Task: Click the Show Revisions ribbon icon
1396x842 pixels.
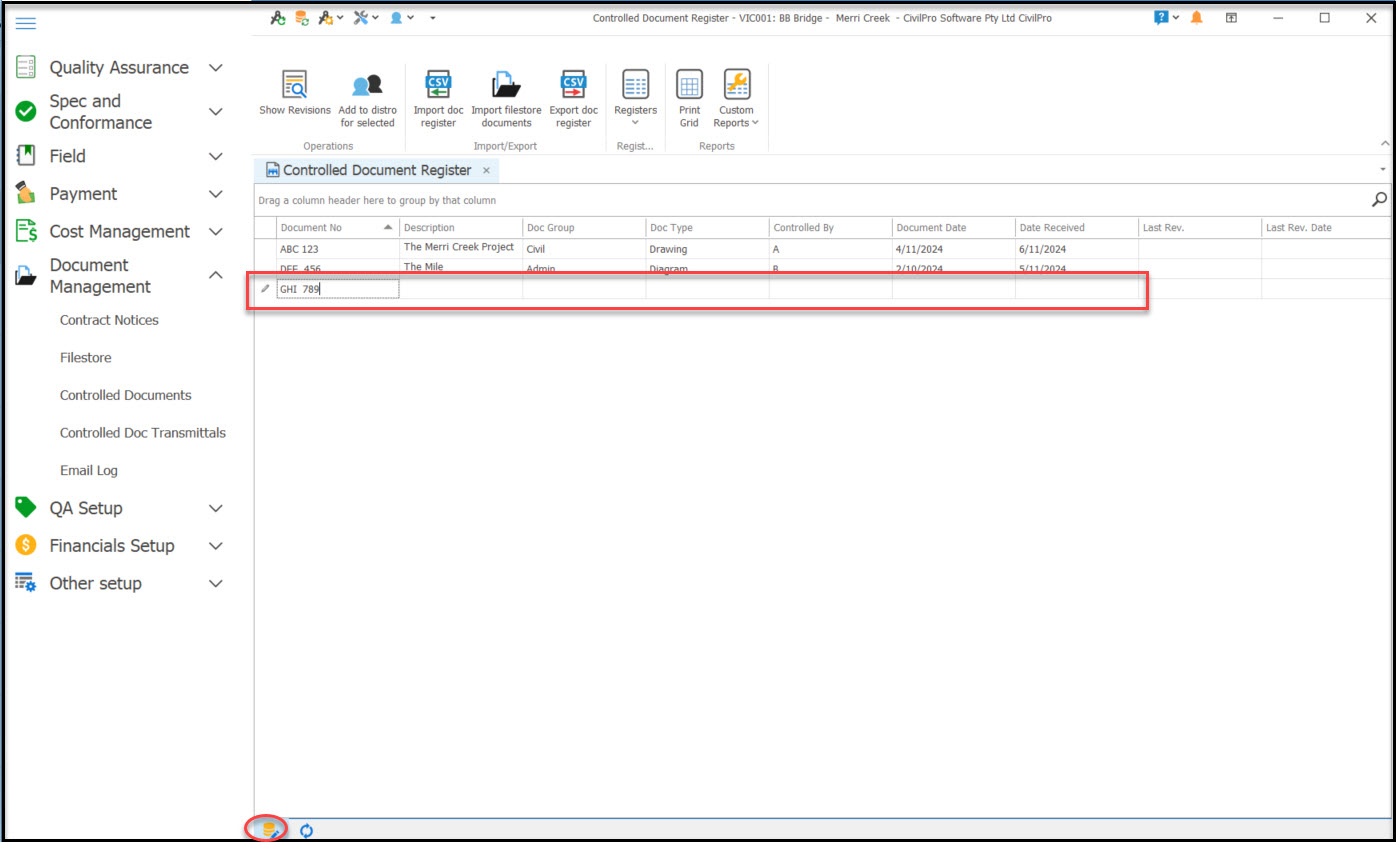Action: (294, 85)
